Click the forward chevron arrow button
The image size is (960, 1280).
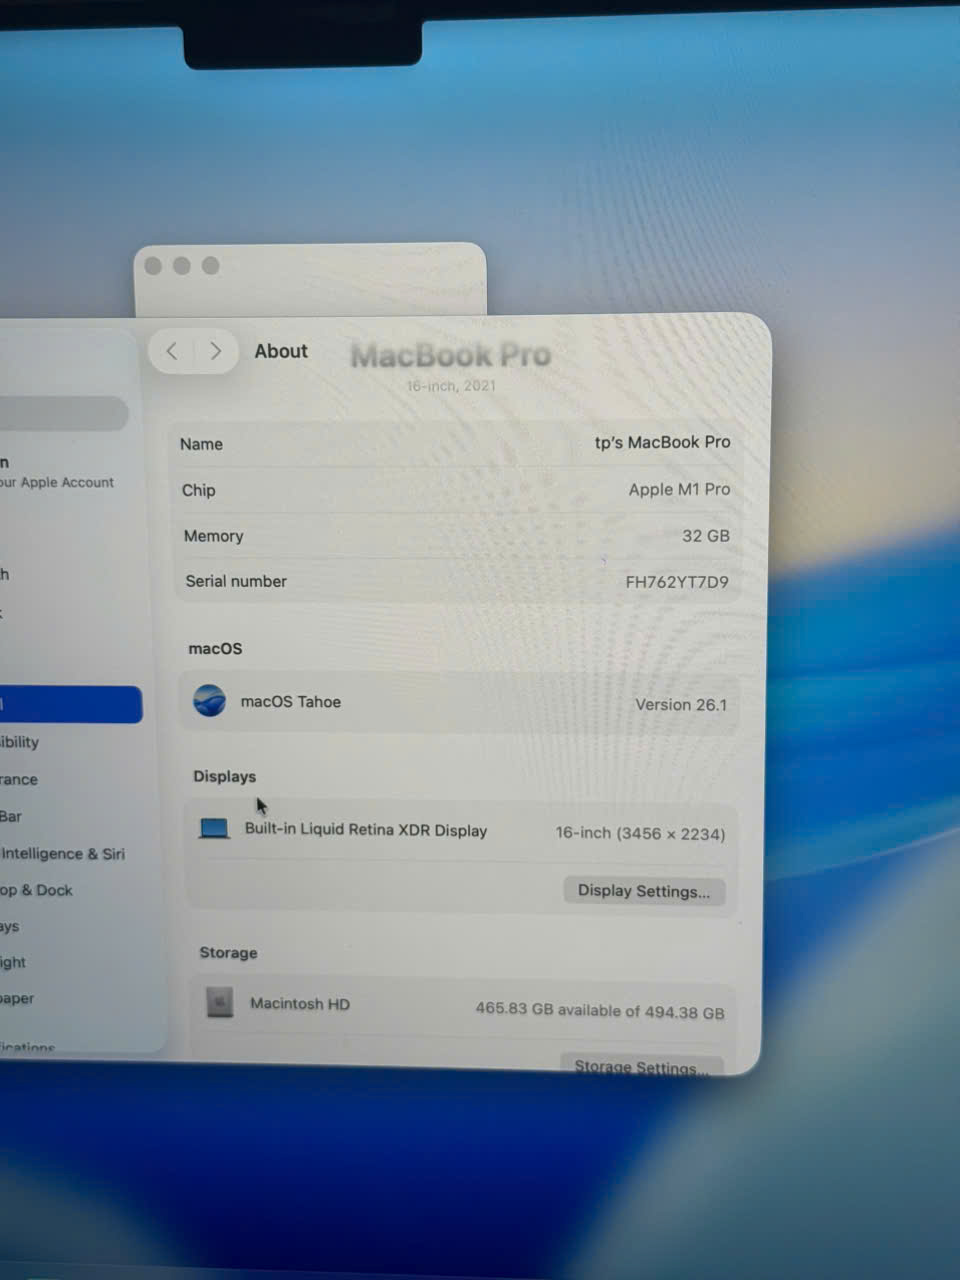[215, 351]
